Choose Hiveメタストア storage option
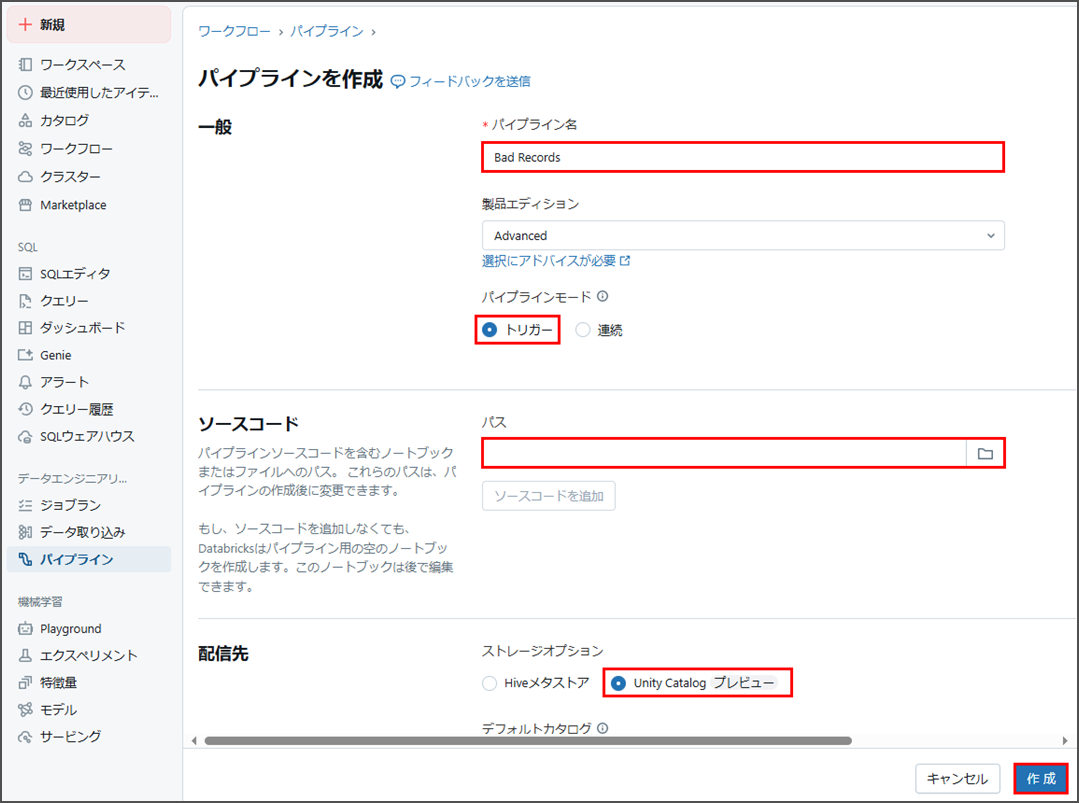Image resolution: width=1079 pixels, height=803 pixels. (x=489, y=683)
